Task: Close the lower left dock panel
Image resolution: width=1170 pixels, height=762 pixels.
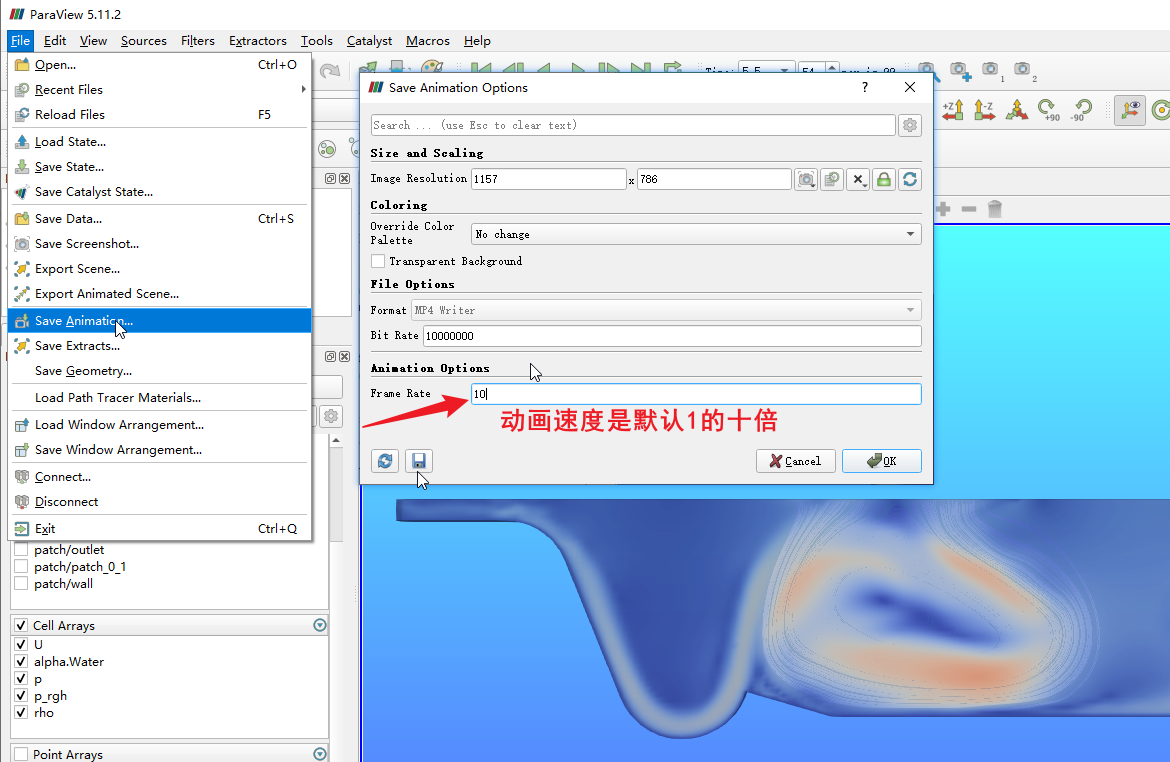Action: tap(344, 357)
